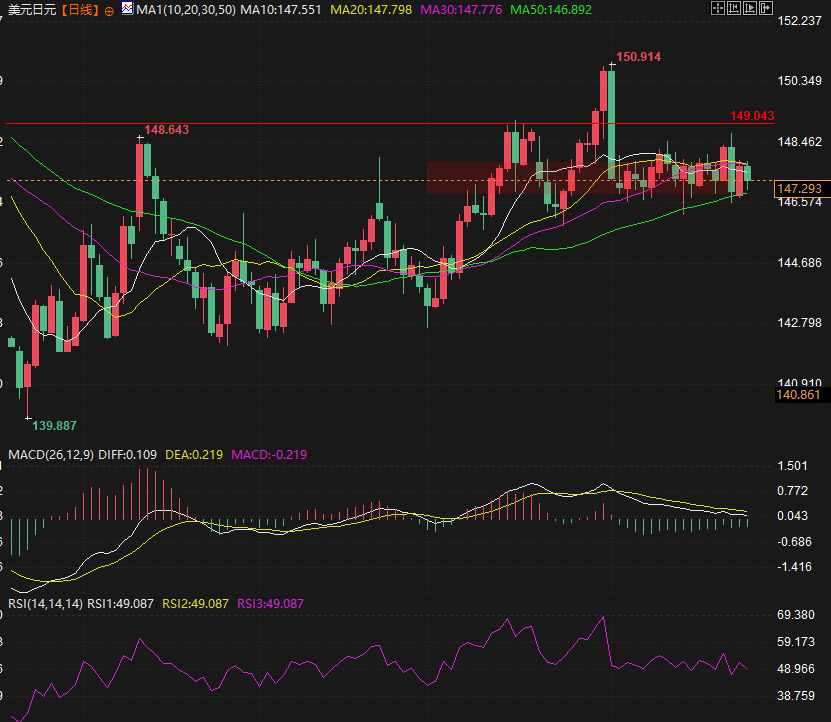
Task: Select the RSI3:49.087 readout
Action: click(x=270, y=604)
